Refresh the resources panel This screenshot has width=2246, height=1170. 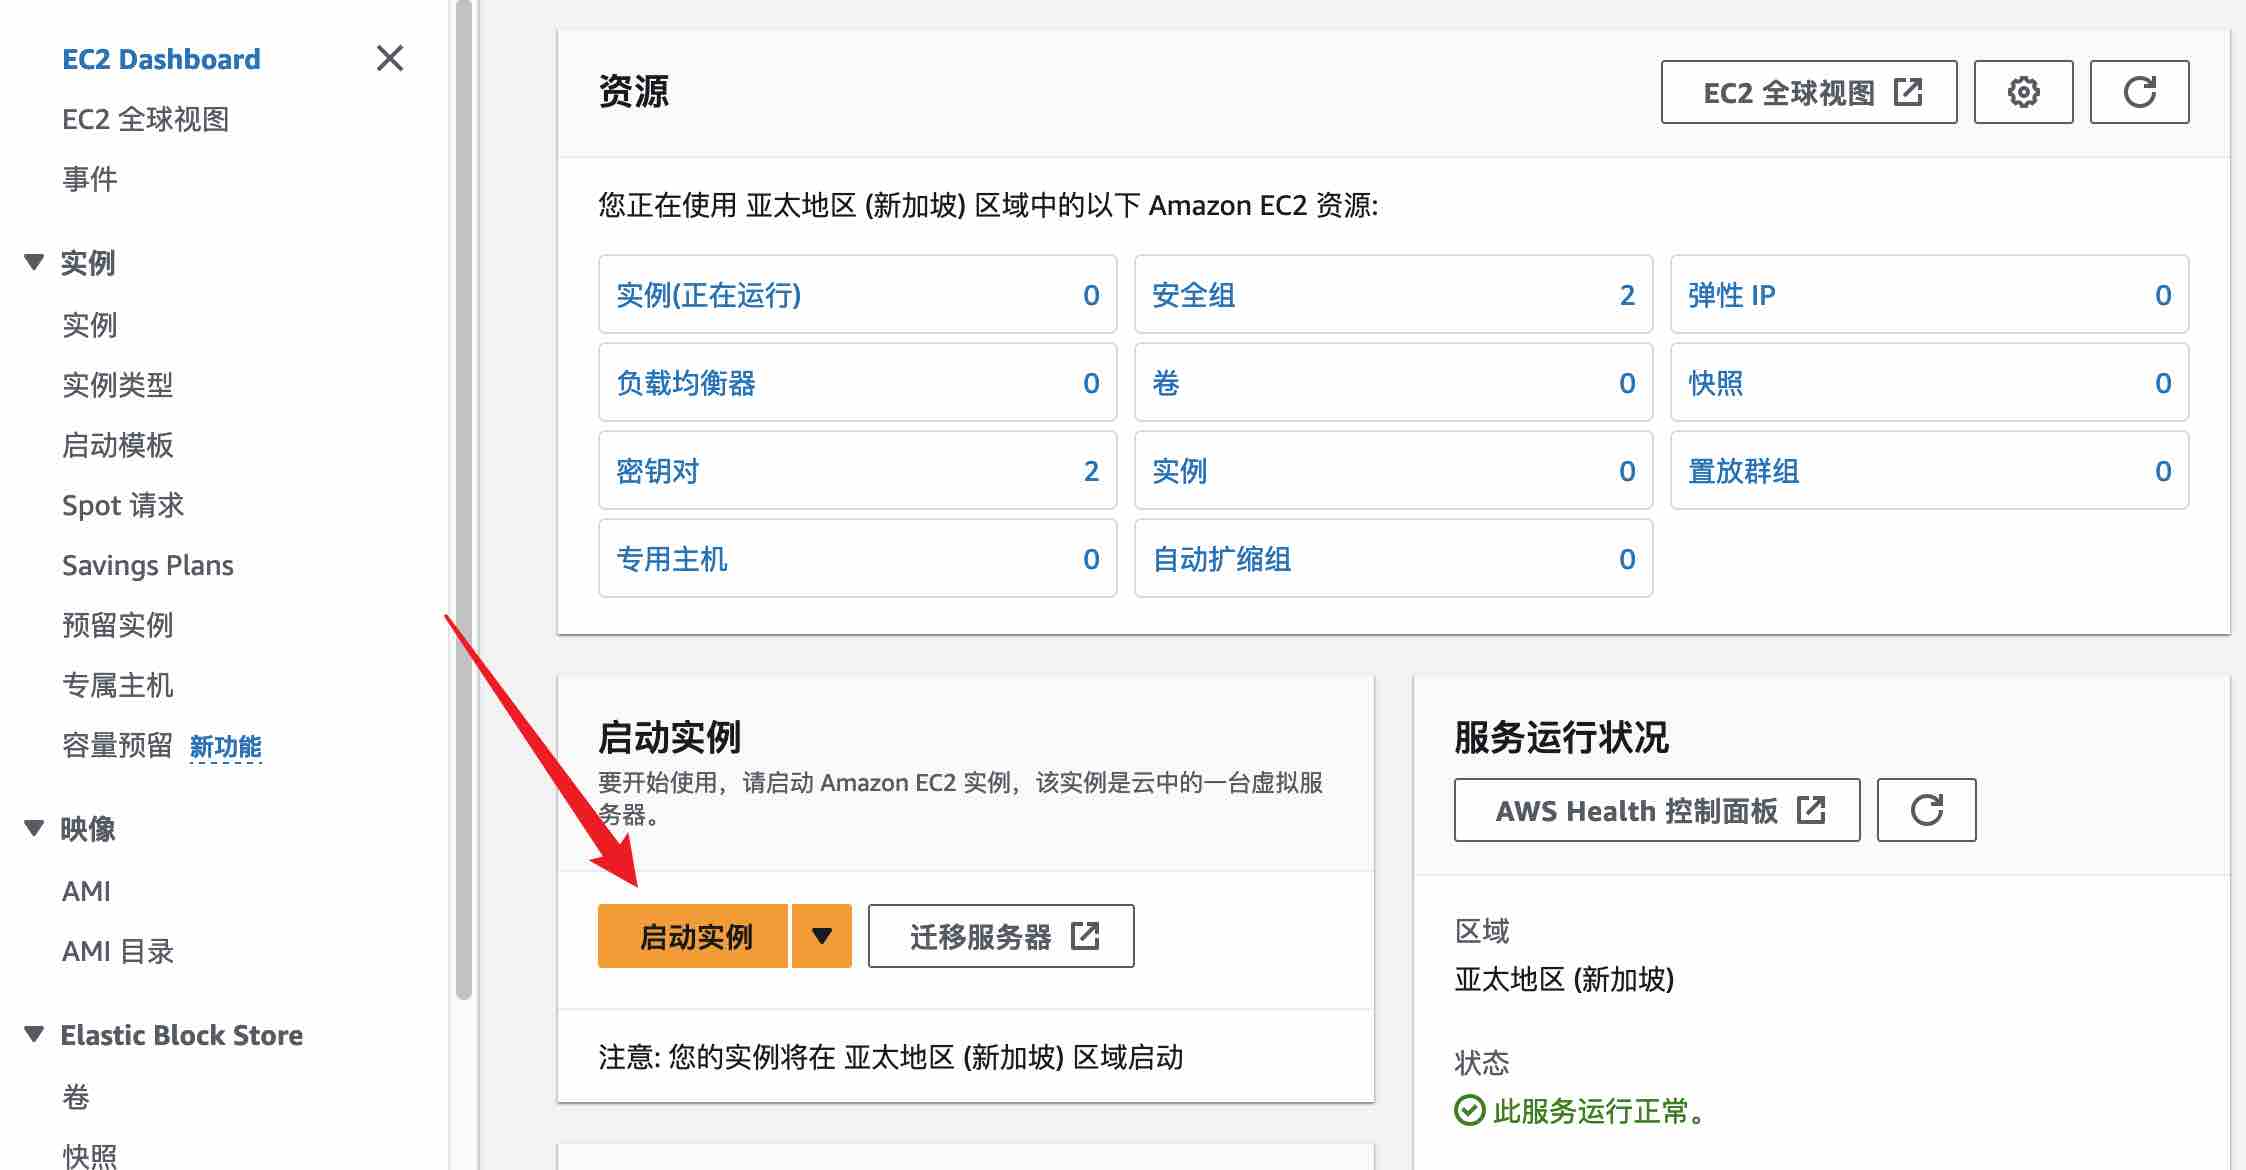(x=2139, y=92)
